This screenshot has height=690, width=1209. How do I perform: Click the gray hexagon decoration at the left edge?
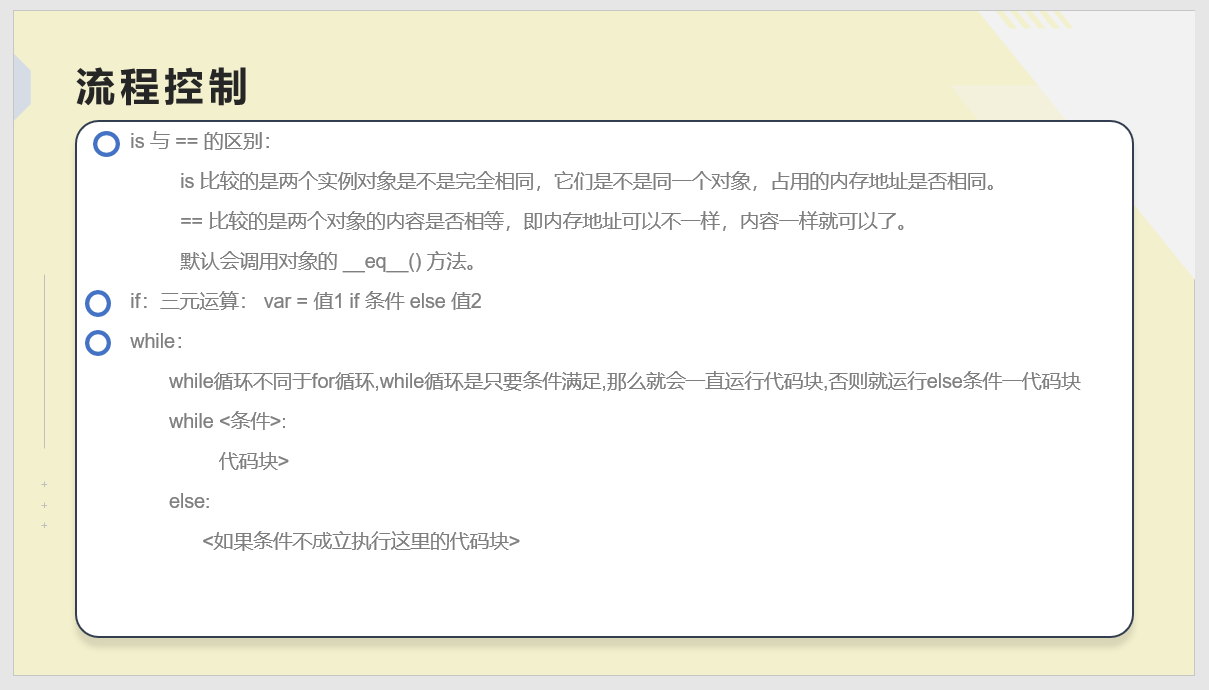pyautogui.click(x=22, y=88)
